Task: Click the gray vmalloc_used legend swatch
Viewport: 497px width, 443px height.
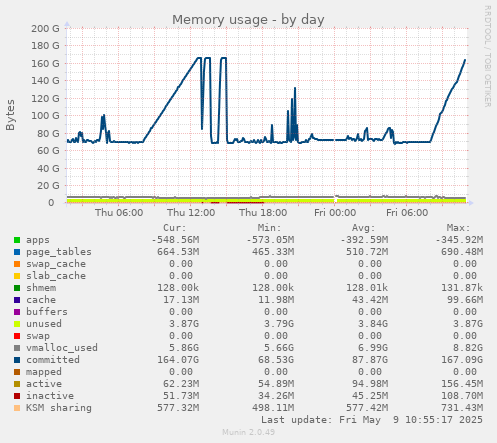Action: click(17, 348)
